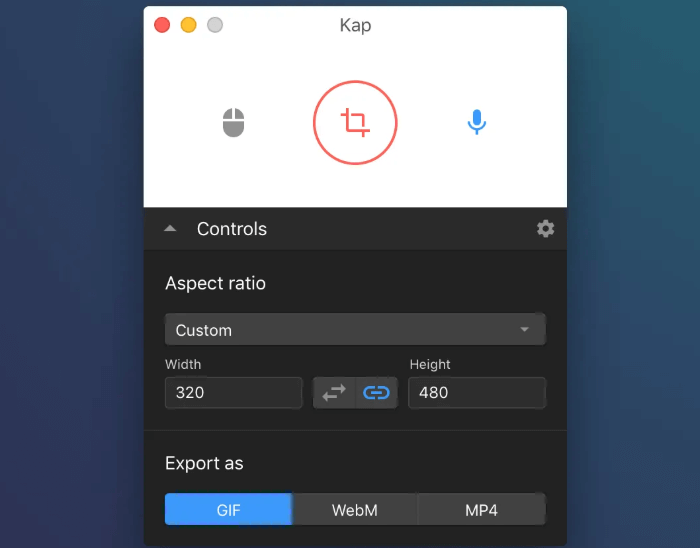Click the Height field showing 480
Image resolution: width=700 pixels, height=548 pixels.
pyautogui.click(x=477, y=393)
